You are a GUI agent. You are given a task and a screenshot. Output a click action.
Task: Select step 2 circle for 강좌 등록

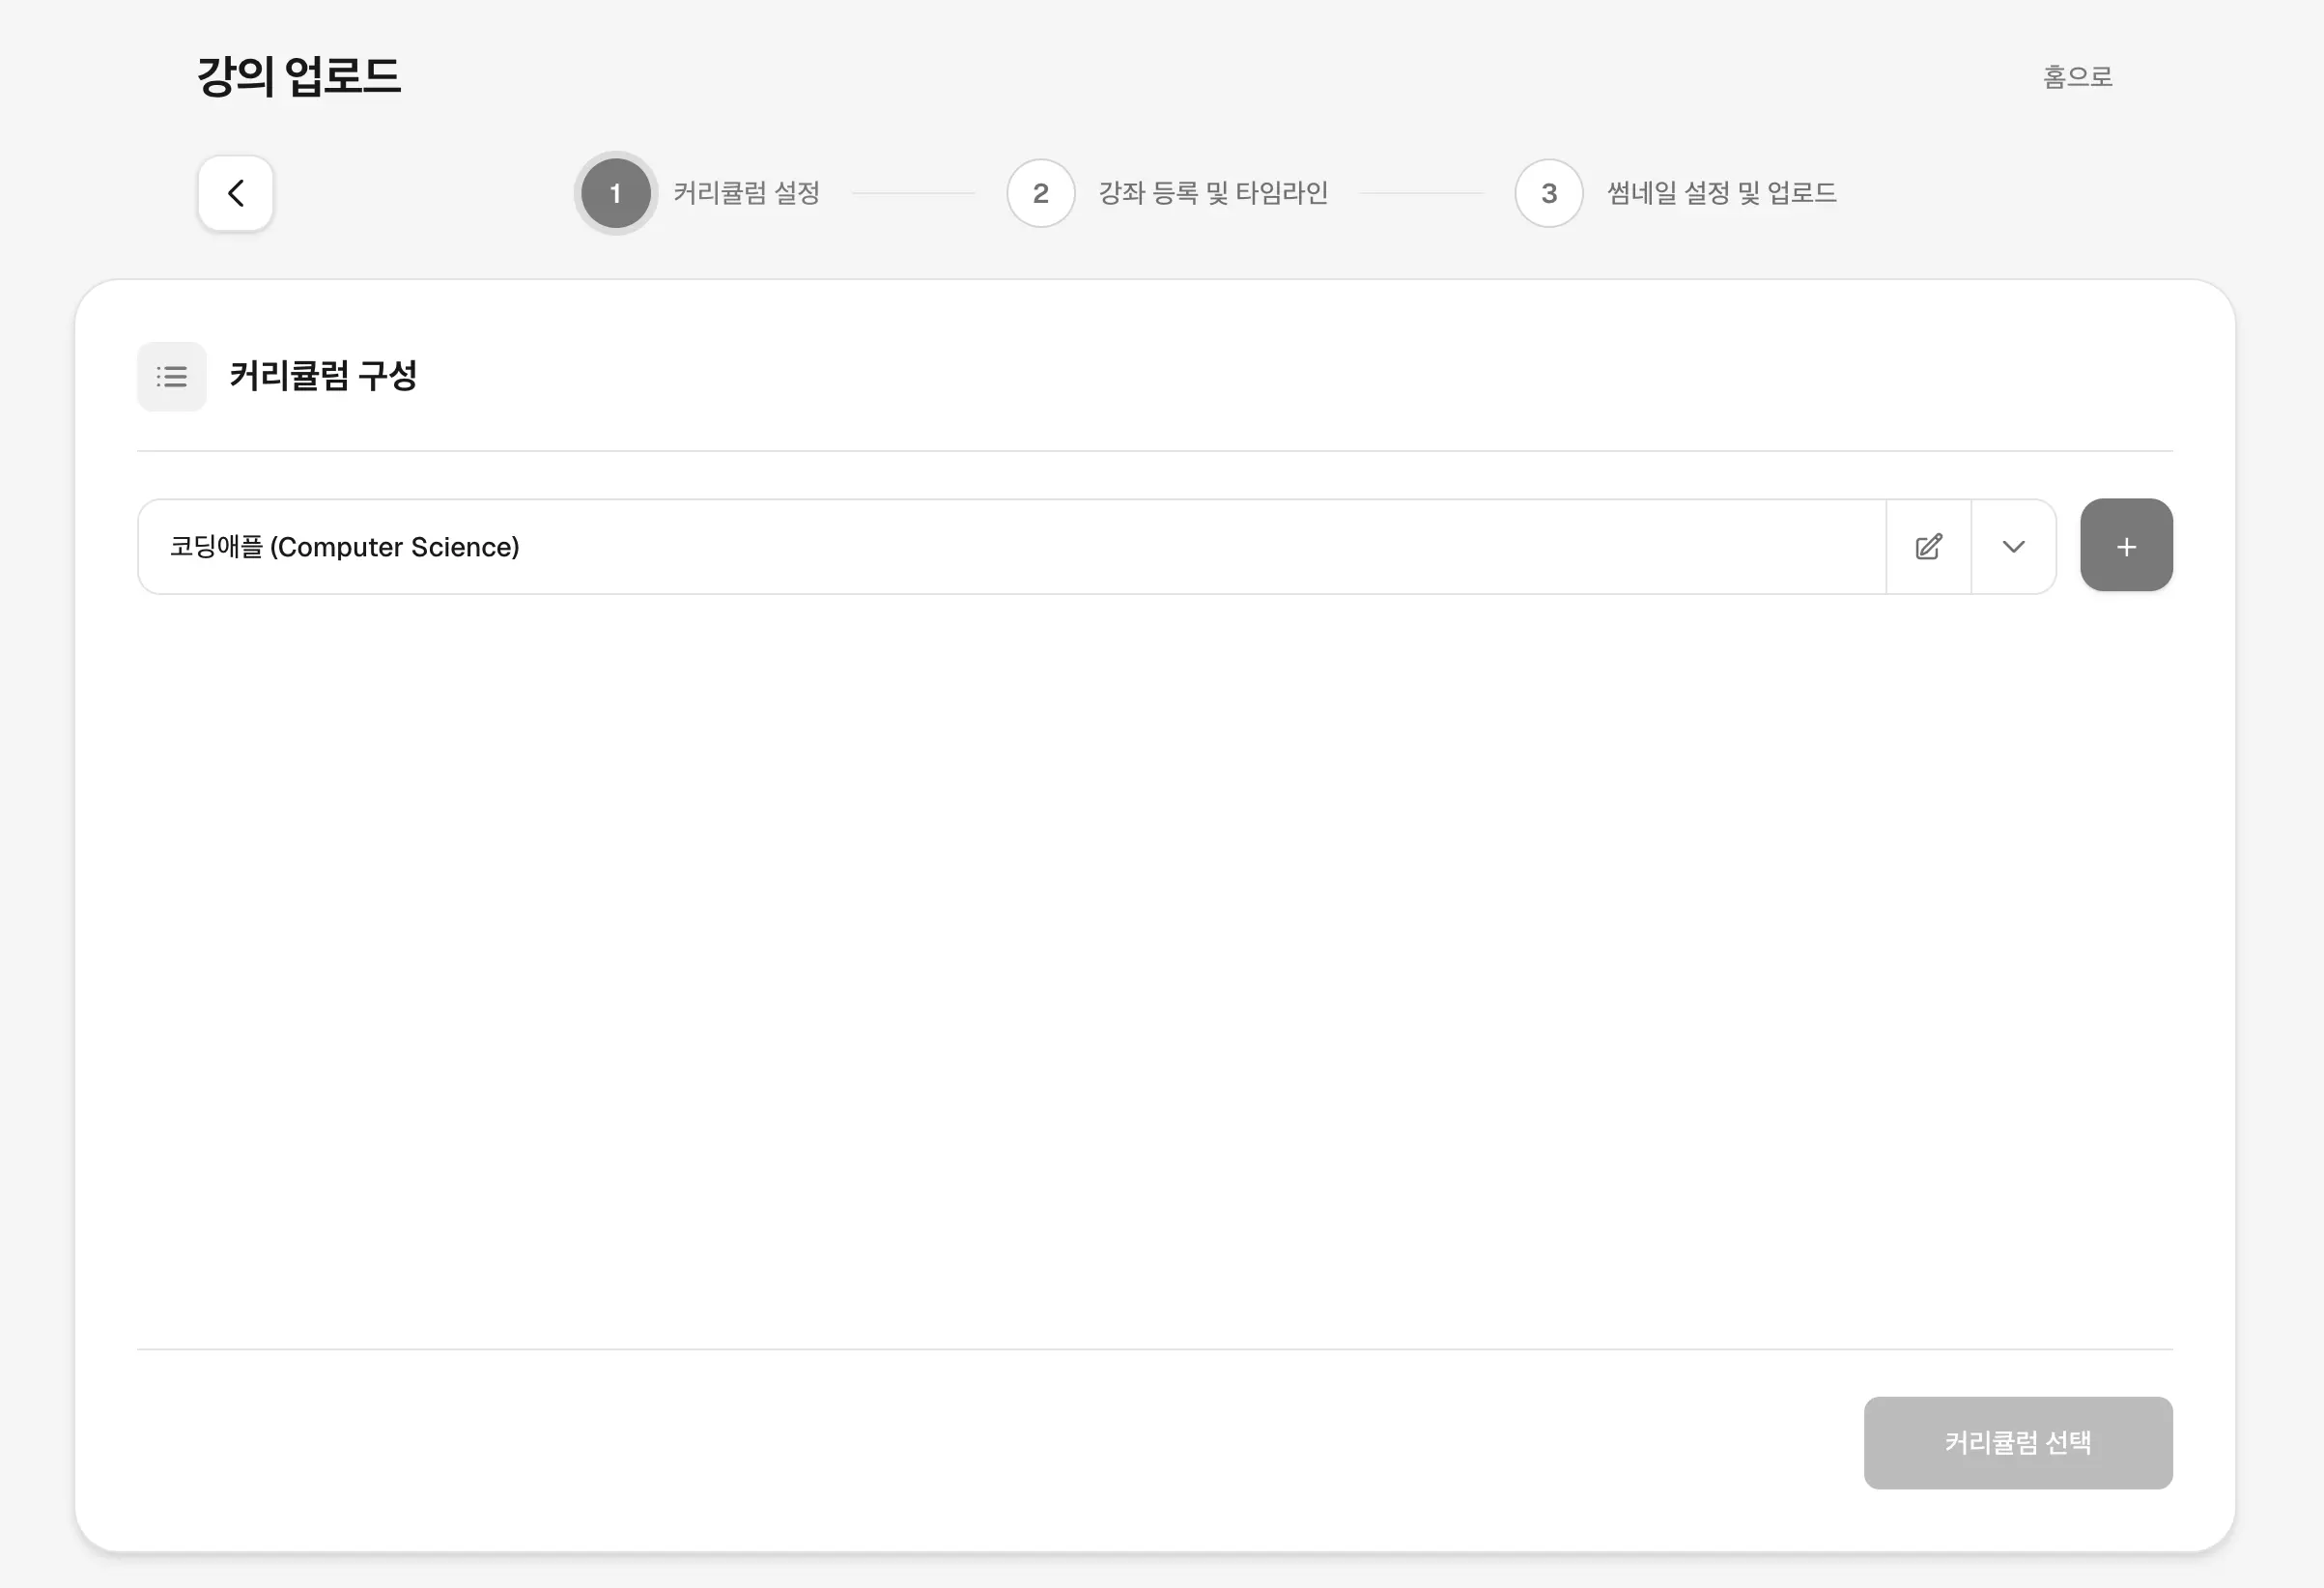(x=1041, y=193)
